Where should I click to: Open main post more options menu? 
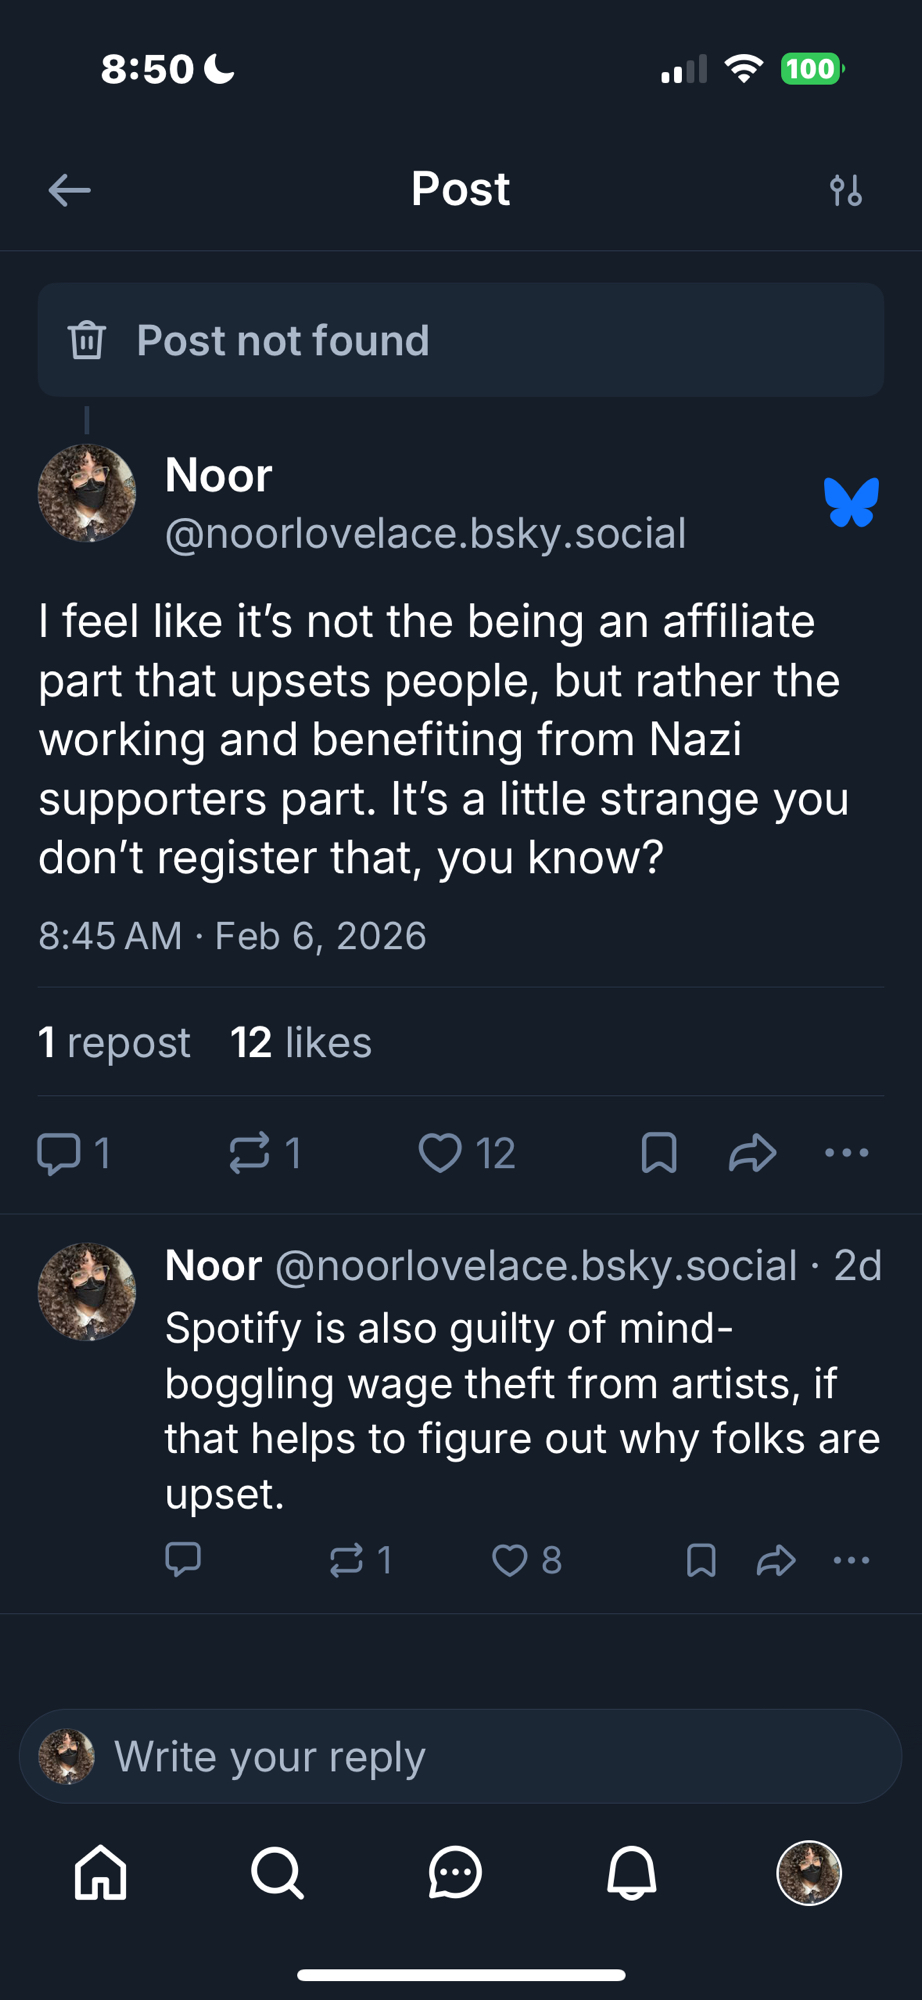click(x=847, y=1153)
